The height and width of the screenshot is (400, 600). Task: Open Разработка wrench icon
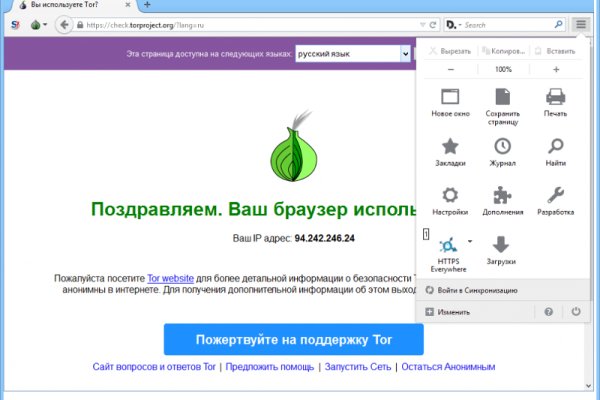[555, 196]
